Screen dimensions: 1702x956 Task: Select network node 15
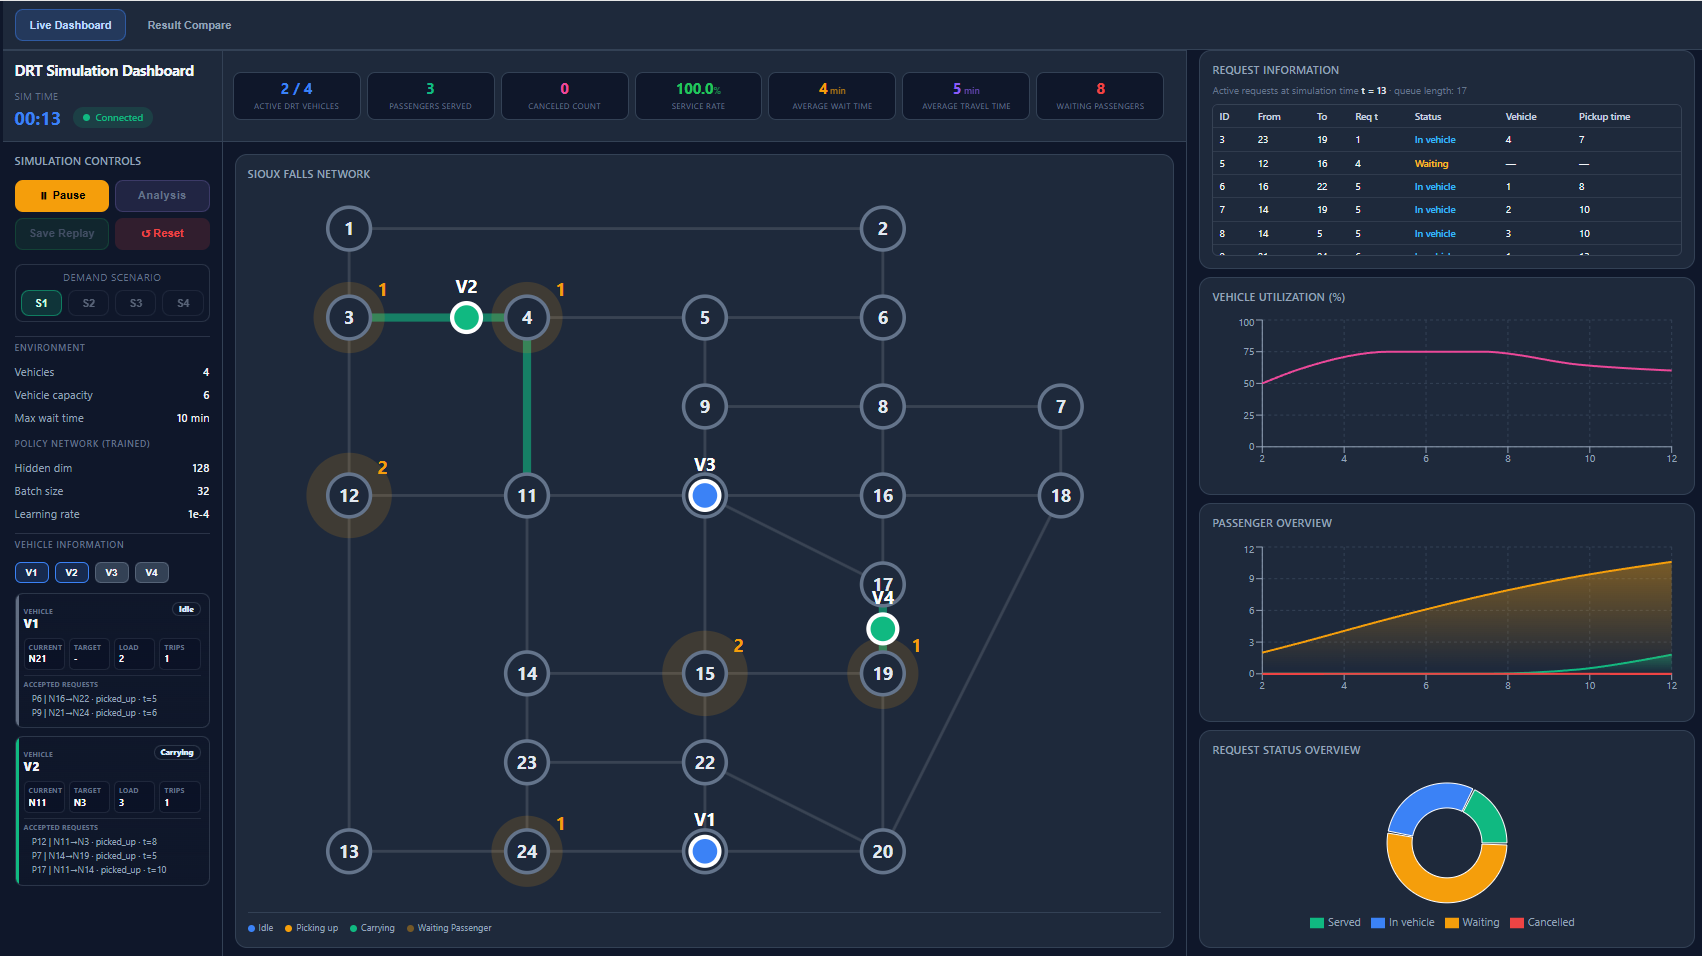(x=705, y=673)
